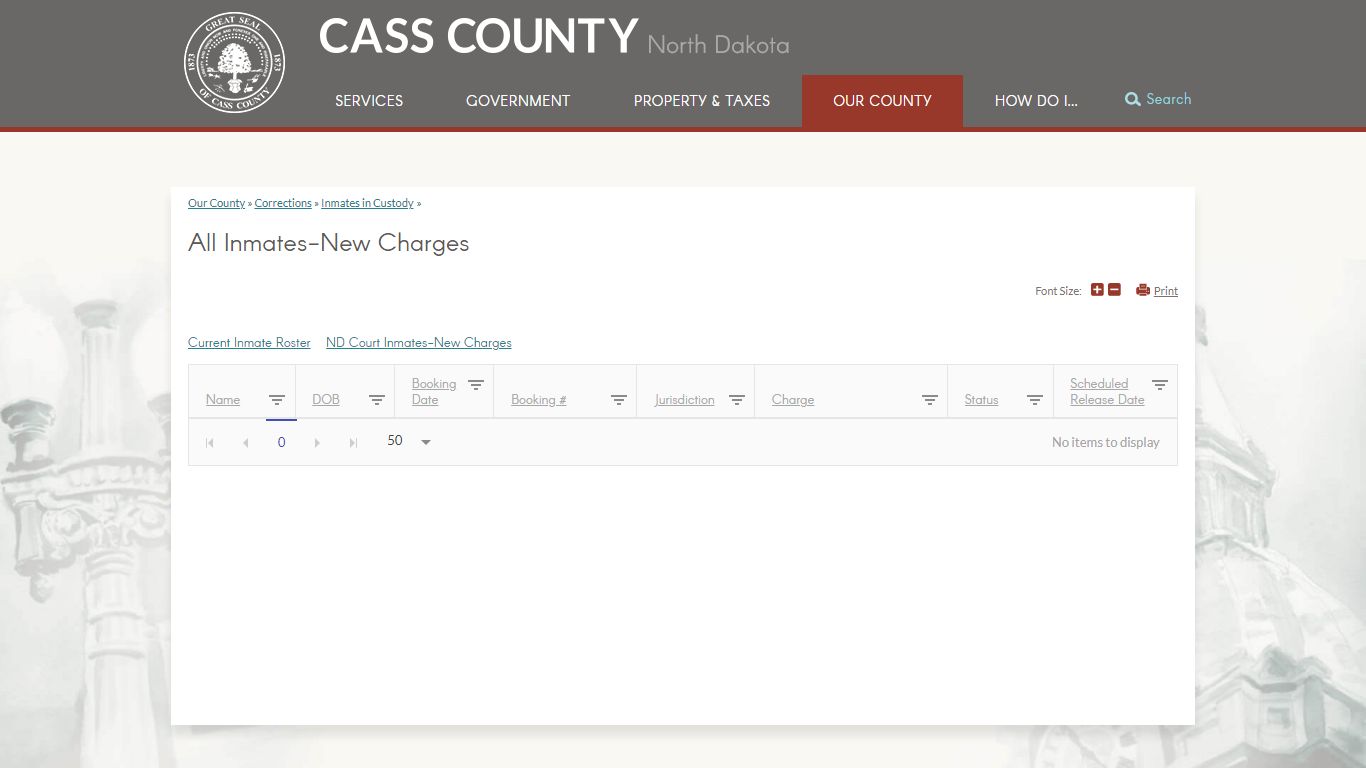
Task: Sort table by Name column header
Action: (x=223, y=400)
